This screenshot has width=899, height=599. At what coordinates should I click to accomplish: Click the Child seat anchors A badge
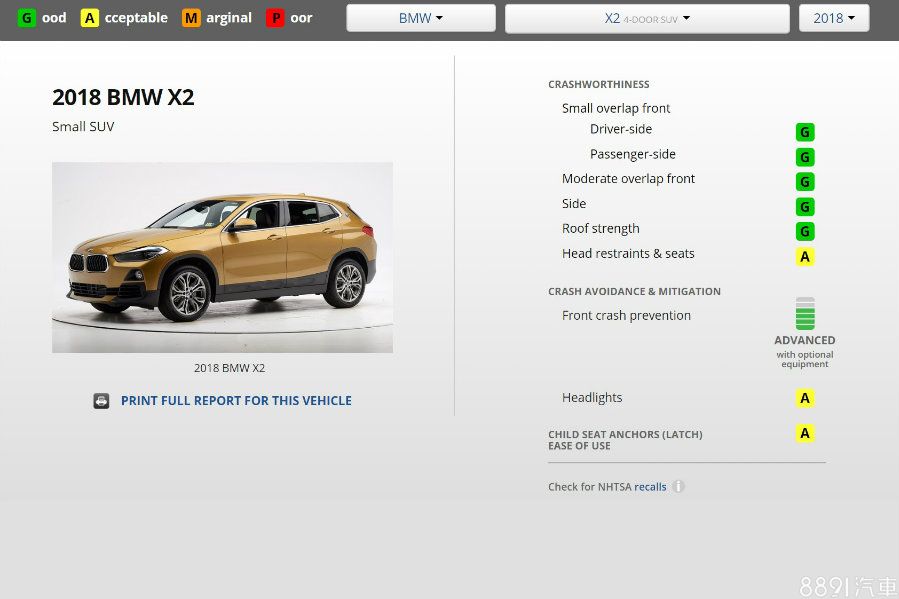pyautogui.click(x=805, y=433)
